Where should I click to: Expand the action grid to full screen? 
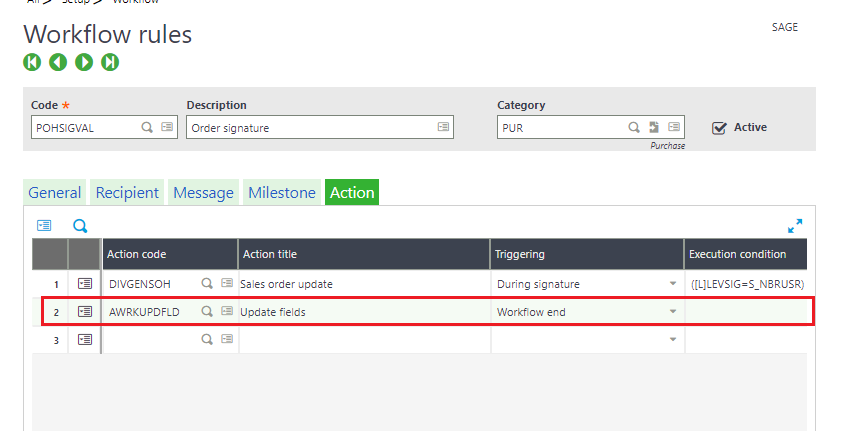795,226
